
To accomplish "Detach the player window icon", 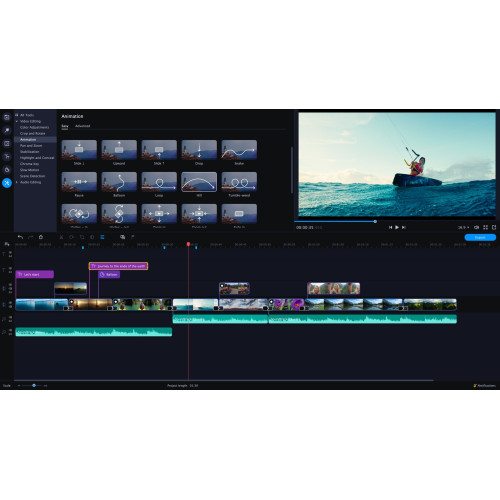I will 494,227.
